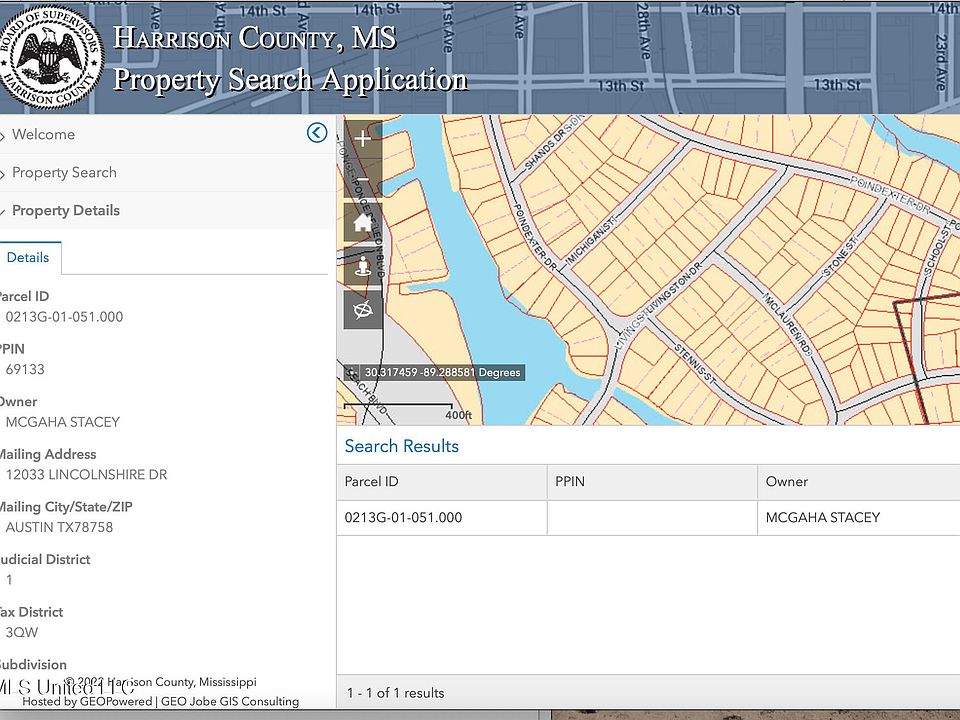Select the Details tab

point(28,257)
